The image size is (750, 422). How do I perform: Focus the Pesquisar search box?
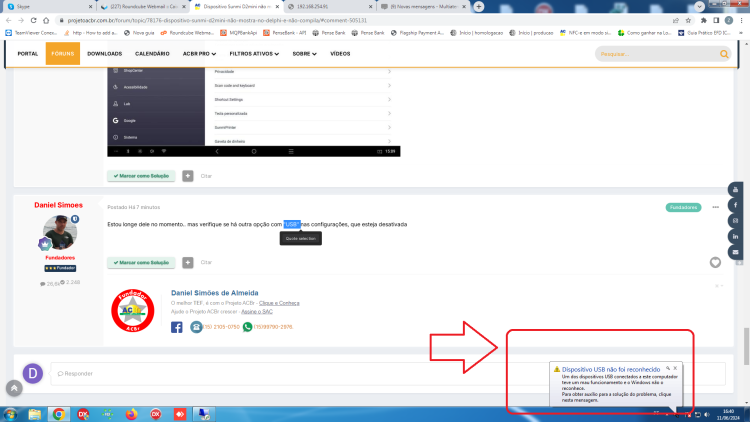coord(658,54)
